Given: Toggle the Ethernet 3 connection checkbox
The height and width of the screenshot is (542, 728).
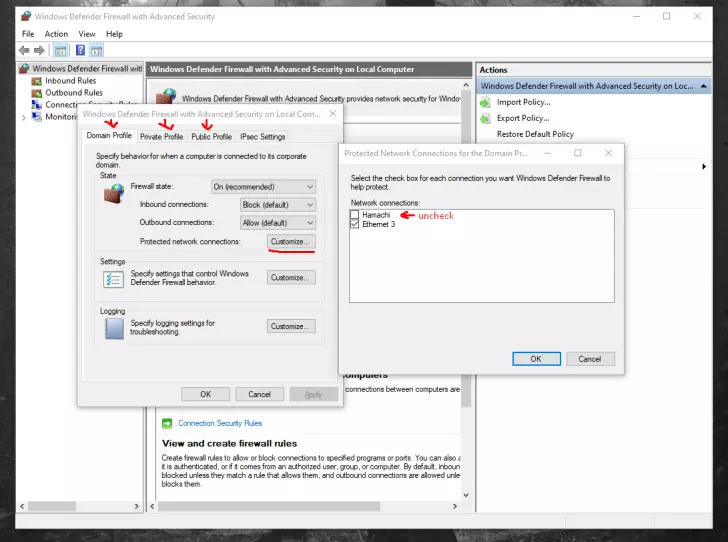Looking at the screenshot, I should (x=355, y=224).
